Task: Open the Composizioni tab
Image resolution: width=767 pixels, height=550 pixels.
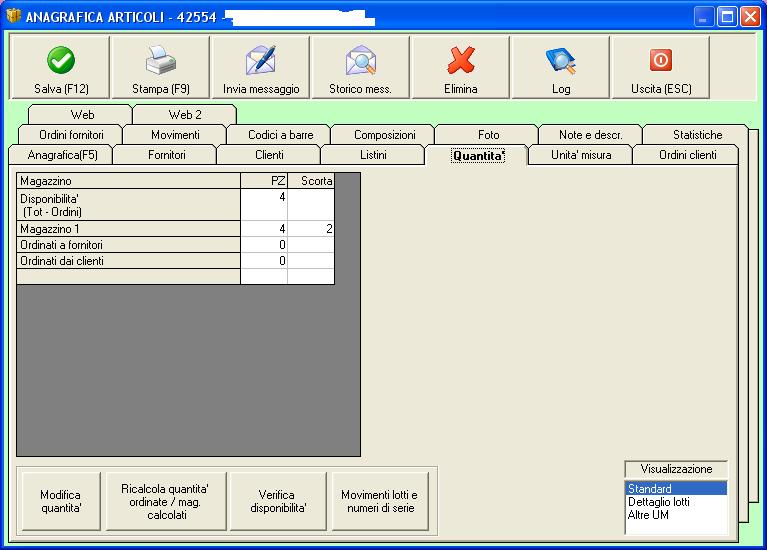Action: click(384, 135)
